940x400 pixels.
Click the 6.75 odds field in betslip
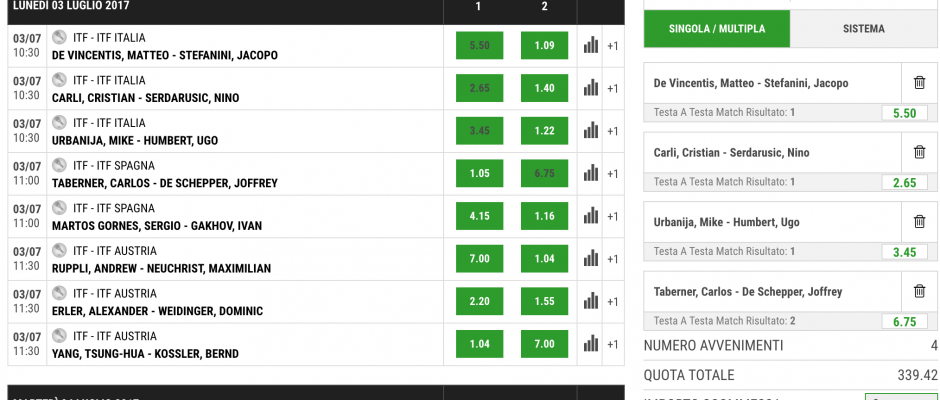click(x=905, y=321)
